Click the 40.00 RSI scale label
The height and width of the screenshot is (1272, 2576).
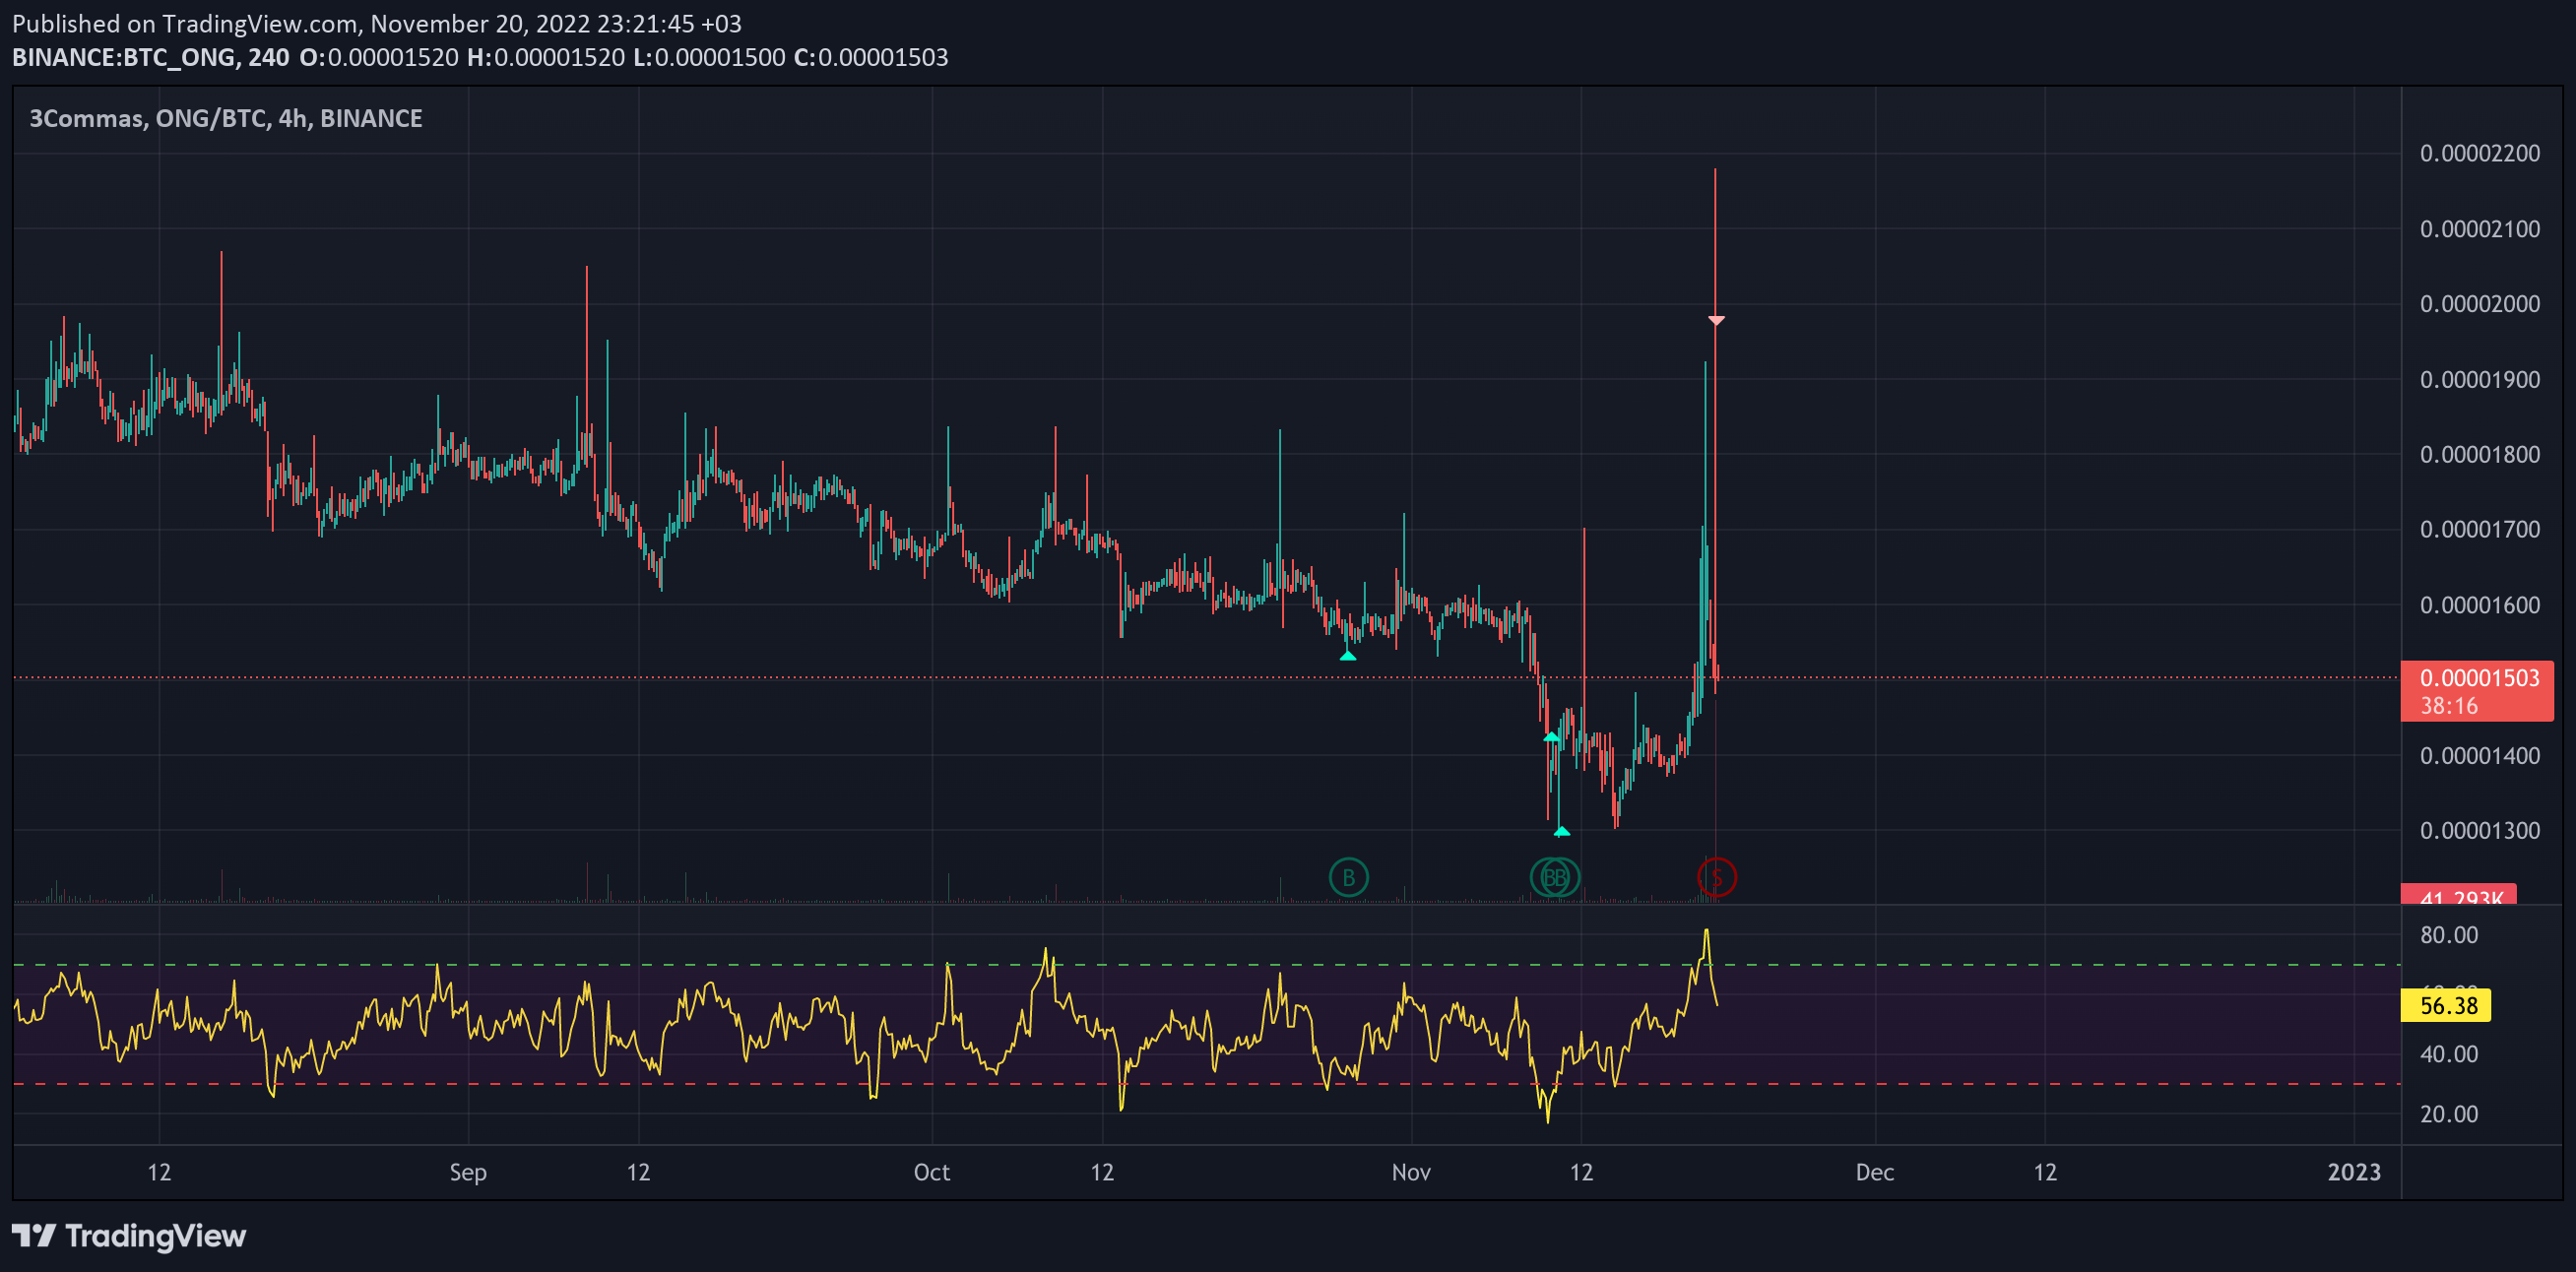(x=2449, y=1054)
